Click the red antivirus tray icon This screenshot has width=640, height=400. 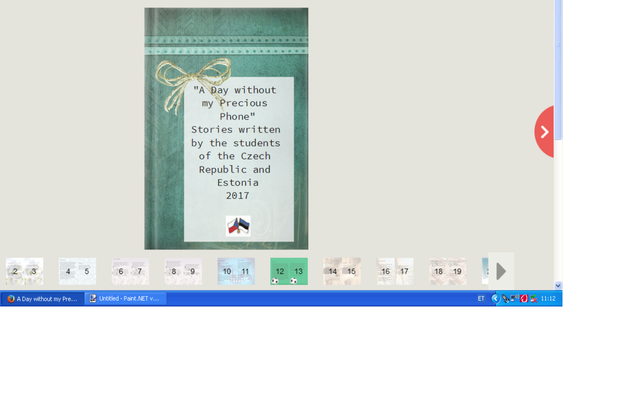point(524,299)
